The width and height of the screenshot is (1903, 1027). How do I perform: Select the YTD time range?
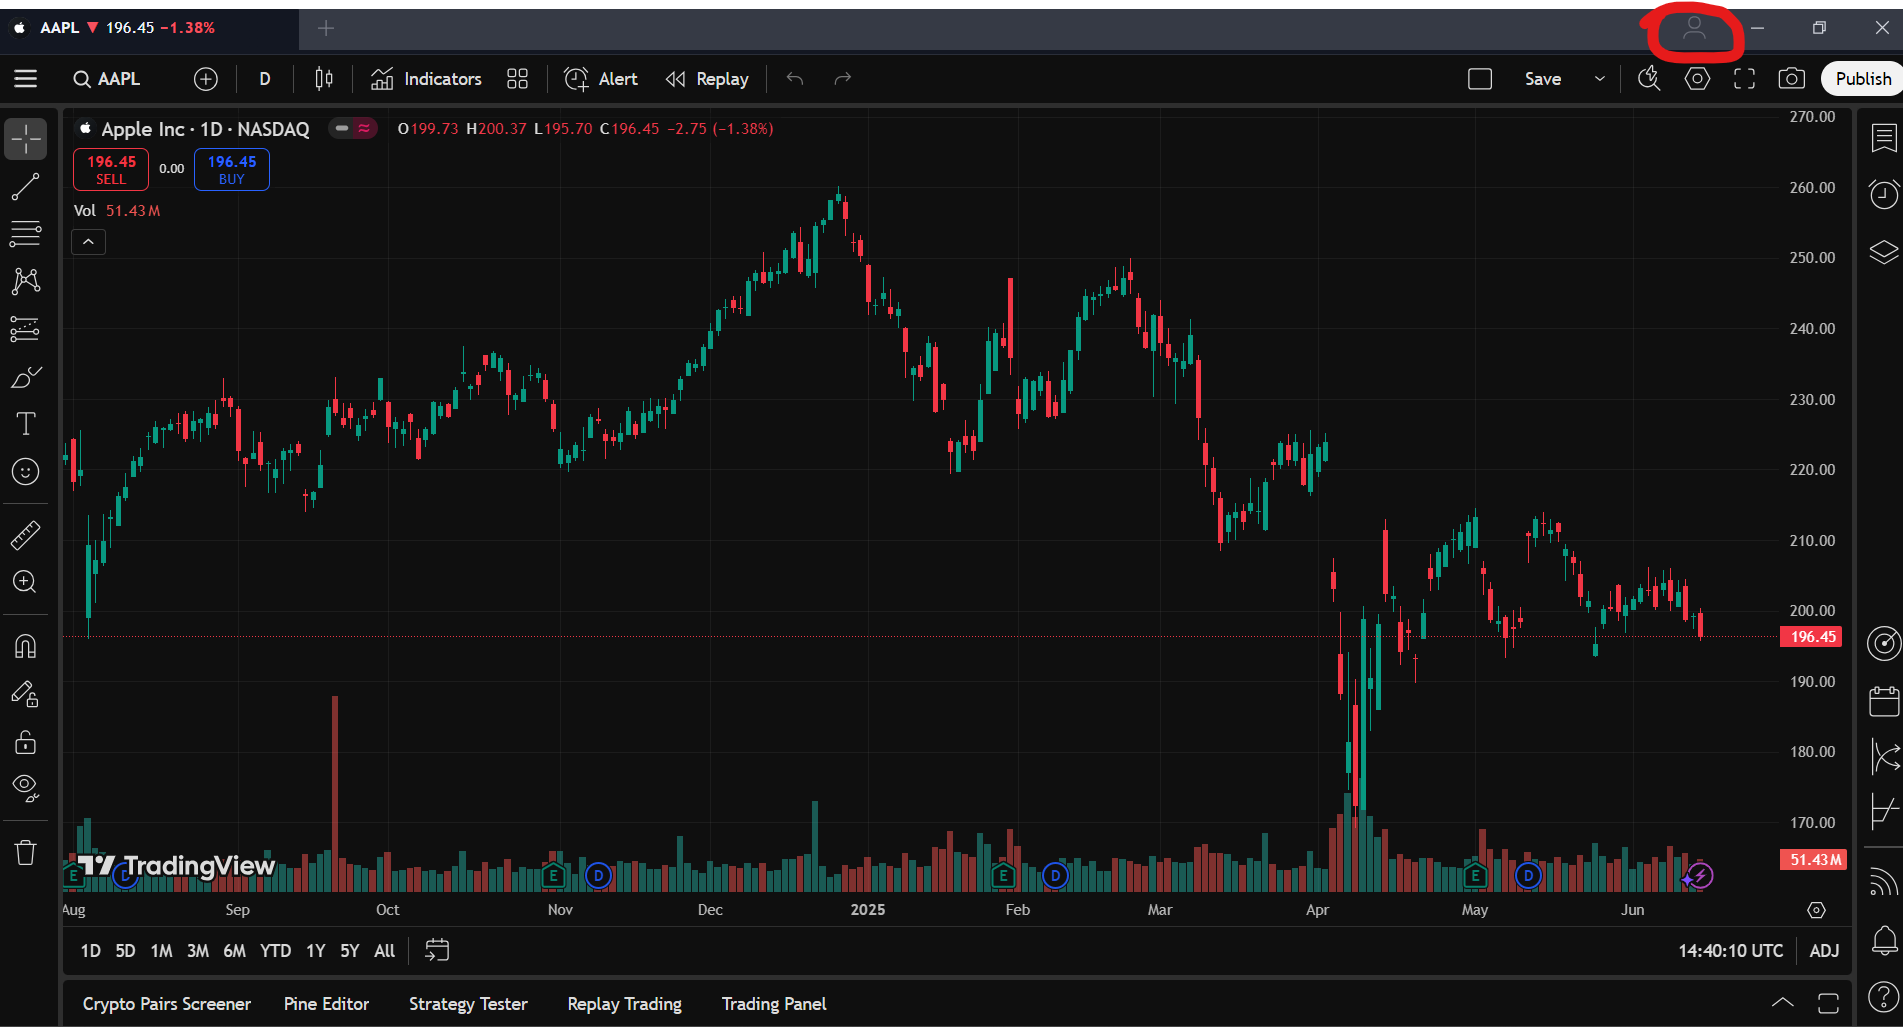[x=275, y=951]
